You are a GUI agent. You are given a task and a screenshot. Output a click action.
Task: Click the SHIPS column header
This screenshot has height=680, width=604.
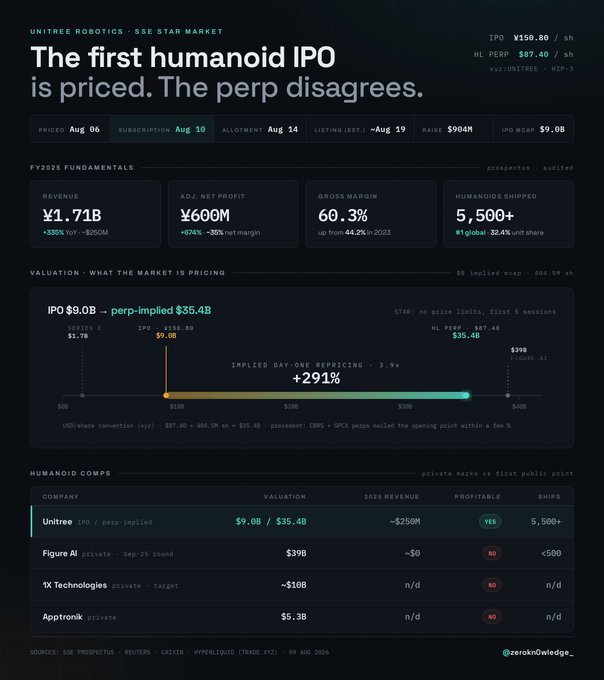[x=549, y=497]
